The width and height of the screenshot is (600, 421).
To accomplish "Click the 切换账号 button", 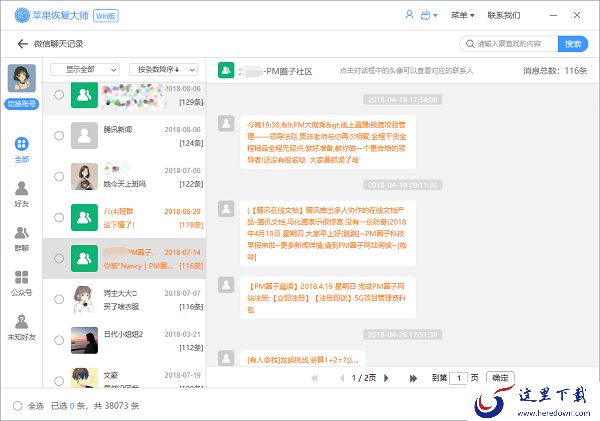I will coord(21,104).
